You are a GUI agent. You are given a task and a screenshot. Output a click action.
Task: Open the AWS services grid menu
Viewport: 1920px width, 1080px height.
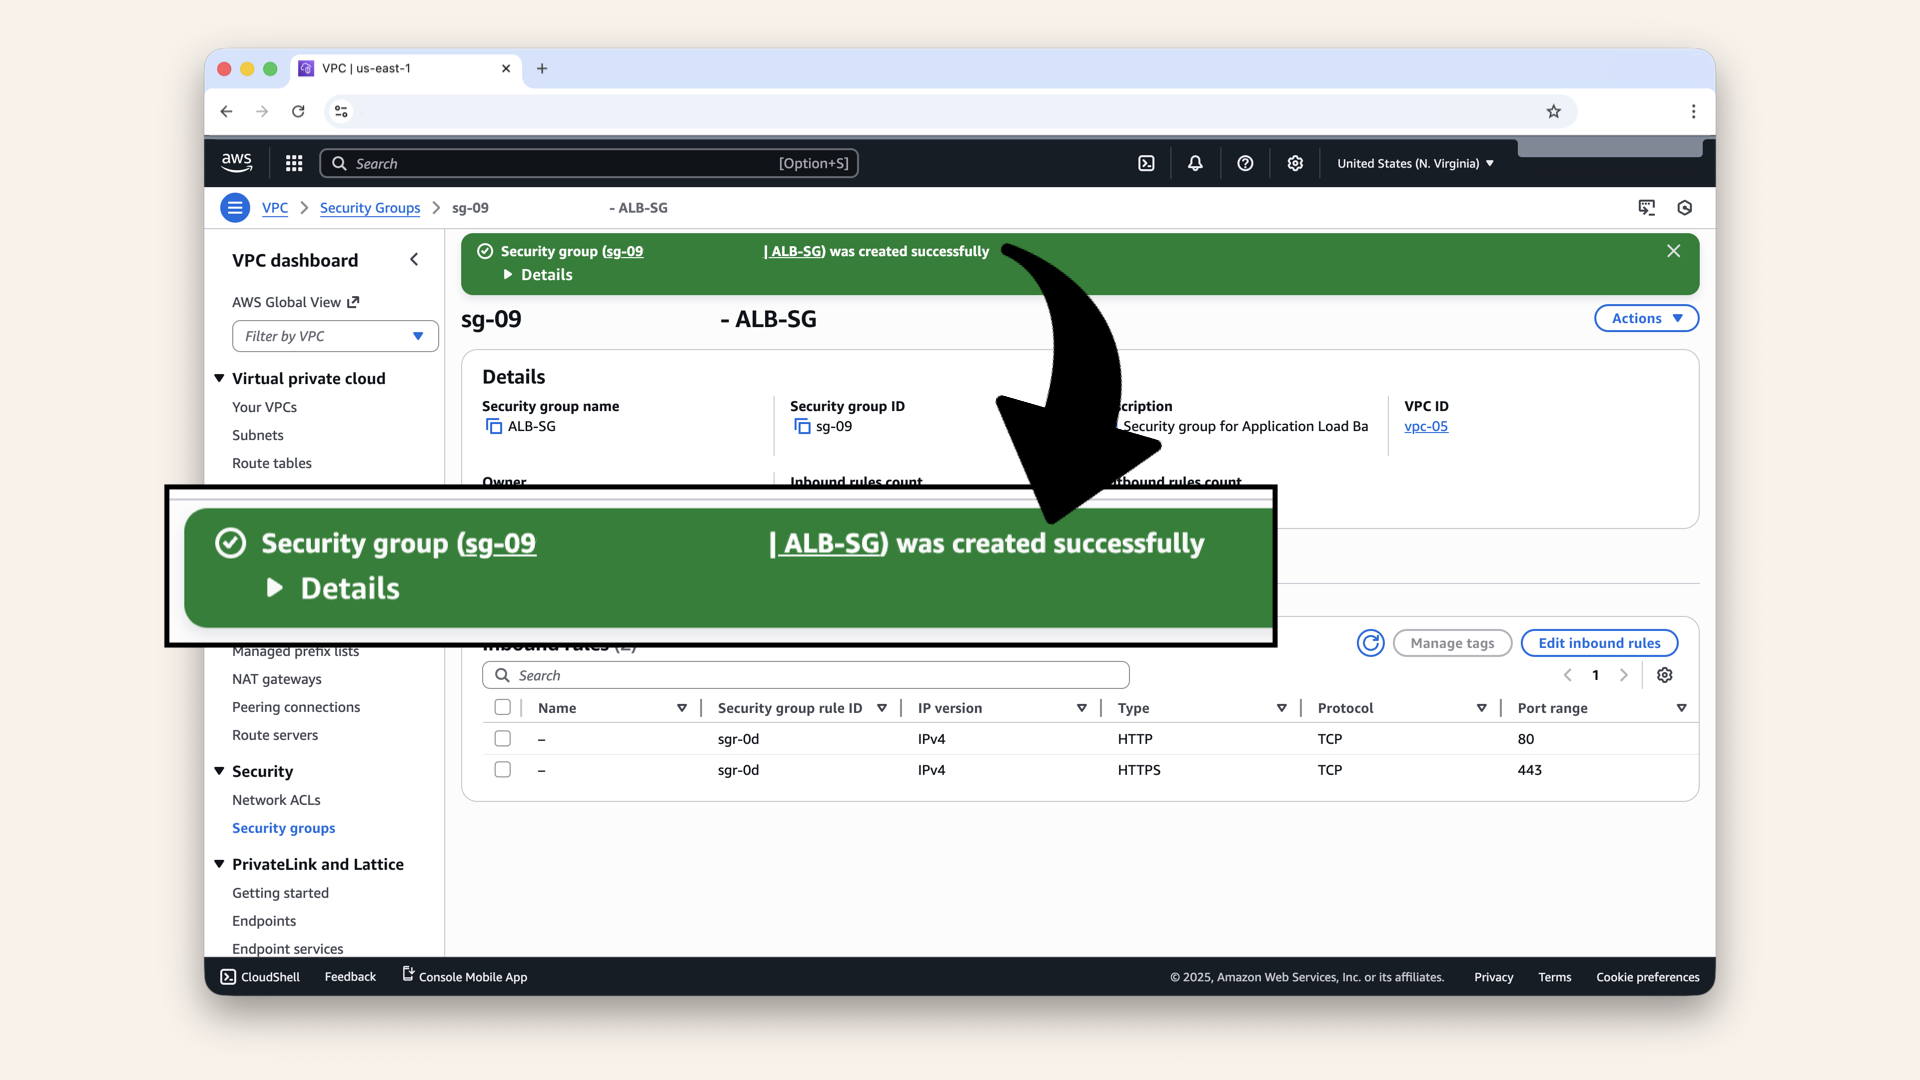(x=293, y=162)
